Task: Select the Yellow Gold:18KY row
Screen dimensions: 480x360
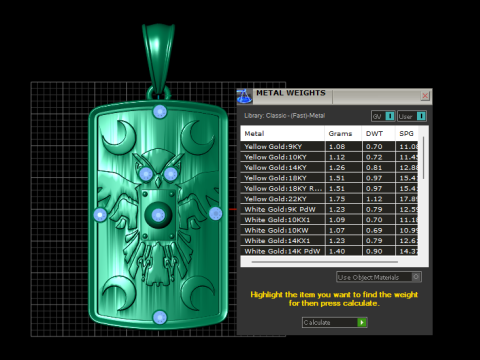Action: coord(329,178)
